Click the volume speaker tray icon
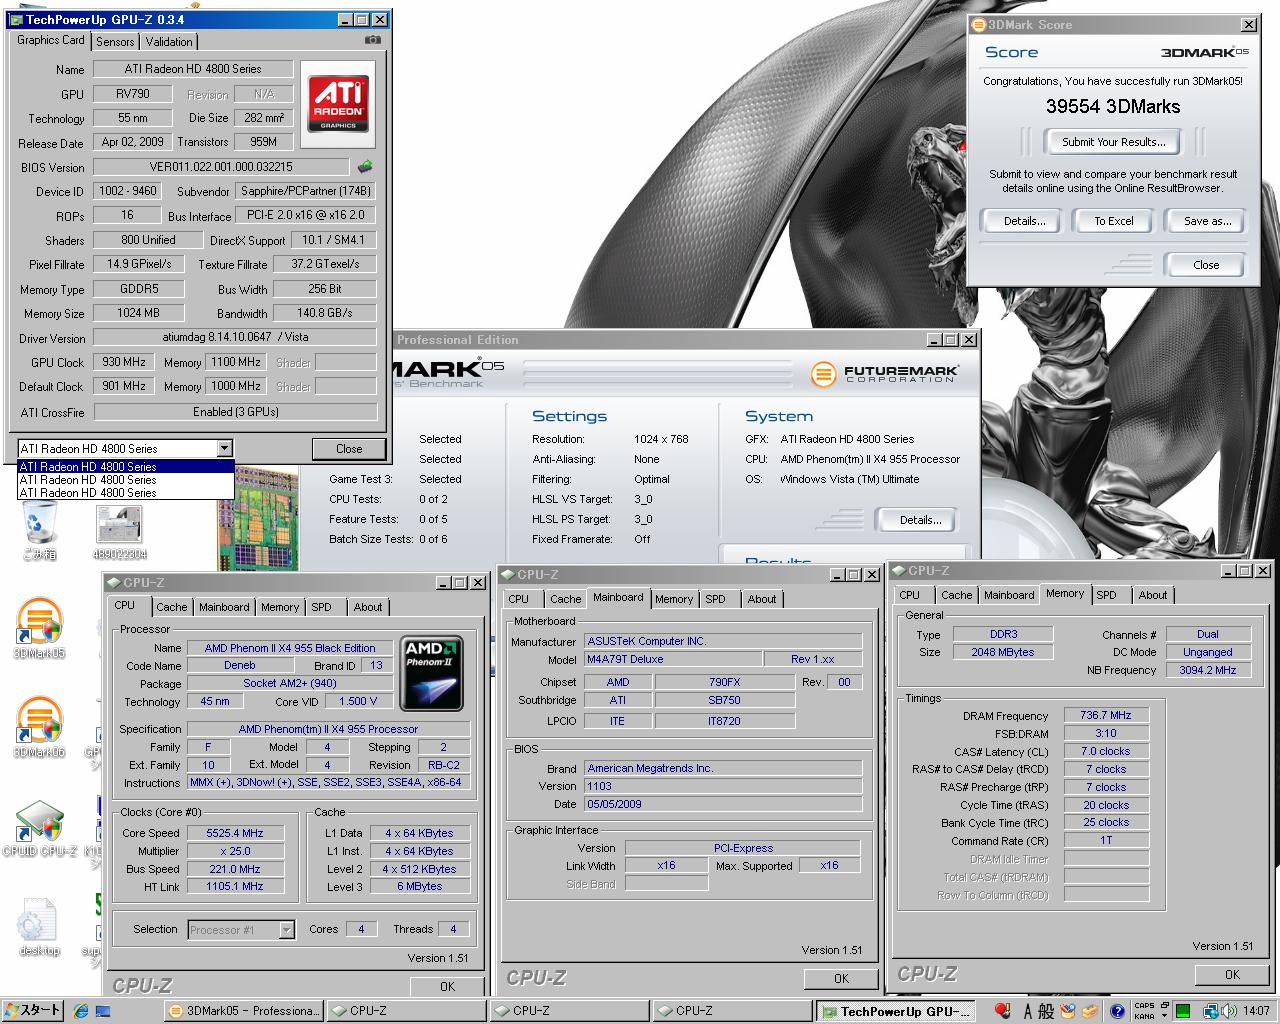Image resolution: width=1280 pixels, height=1024 pixels. click(1227, 1011)
